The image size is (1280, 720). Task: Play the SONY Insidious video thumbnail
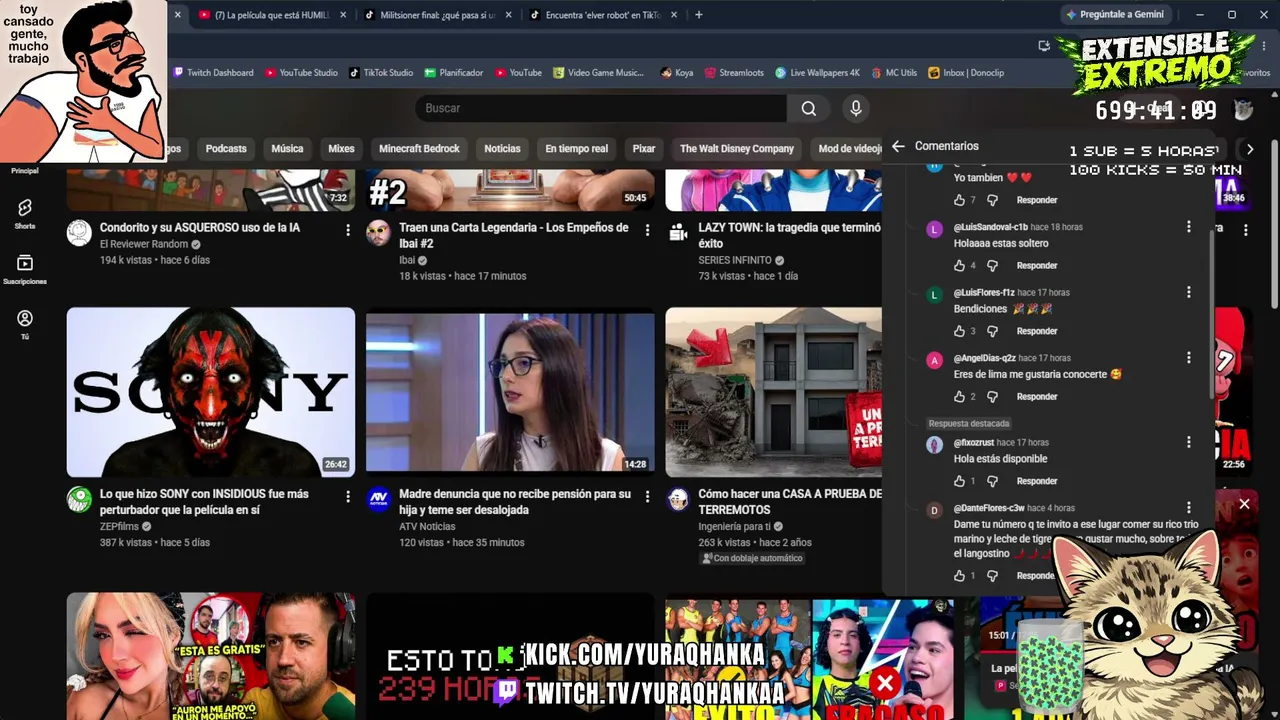coord(211,392)
